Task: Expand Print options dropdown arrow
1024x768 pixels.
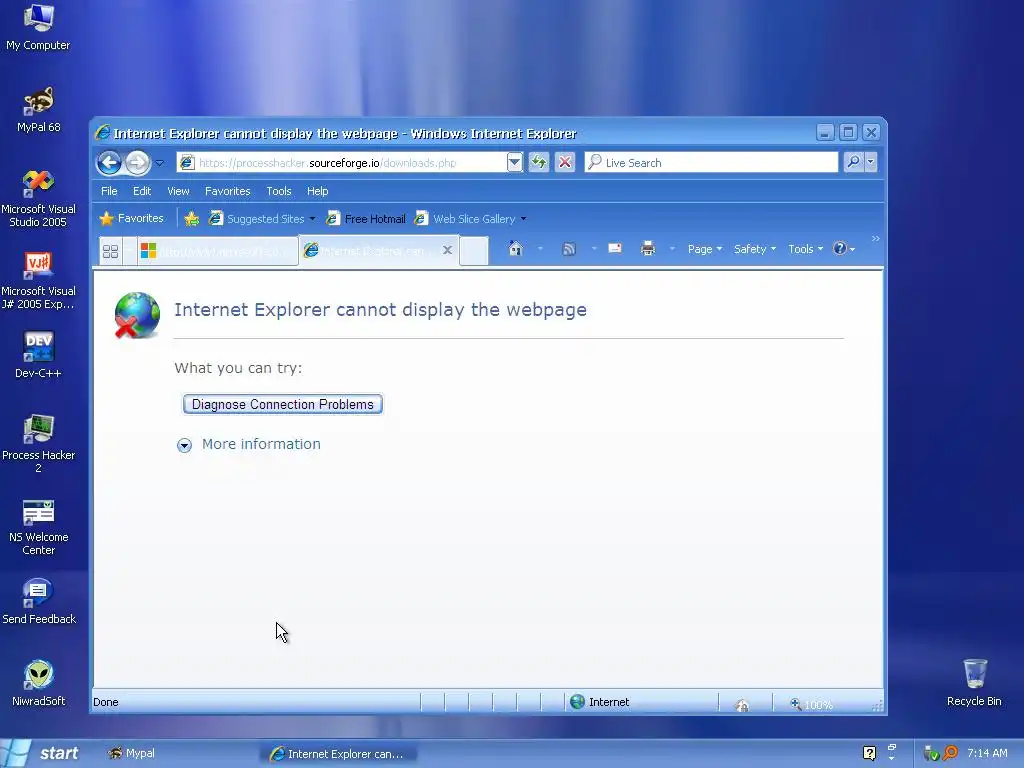Action: 672,249
